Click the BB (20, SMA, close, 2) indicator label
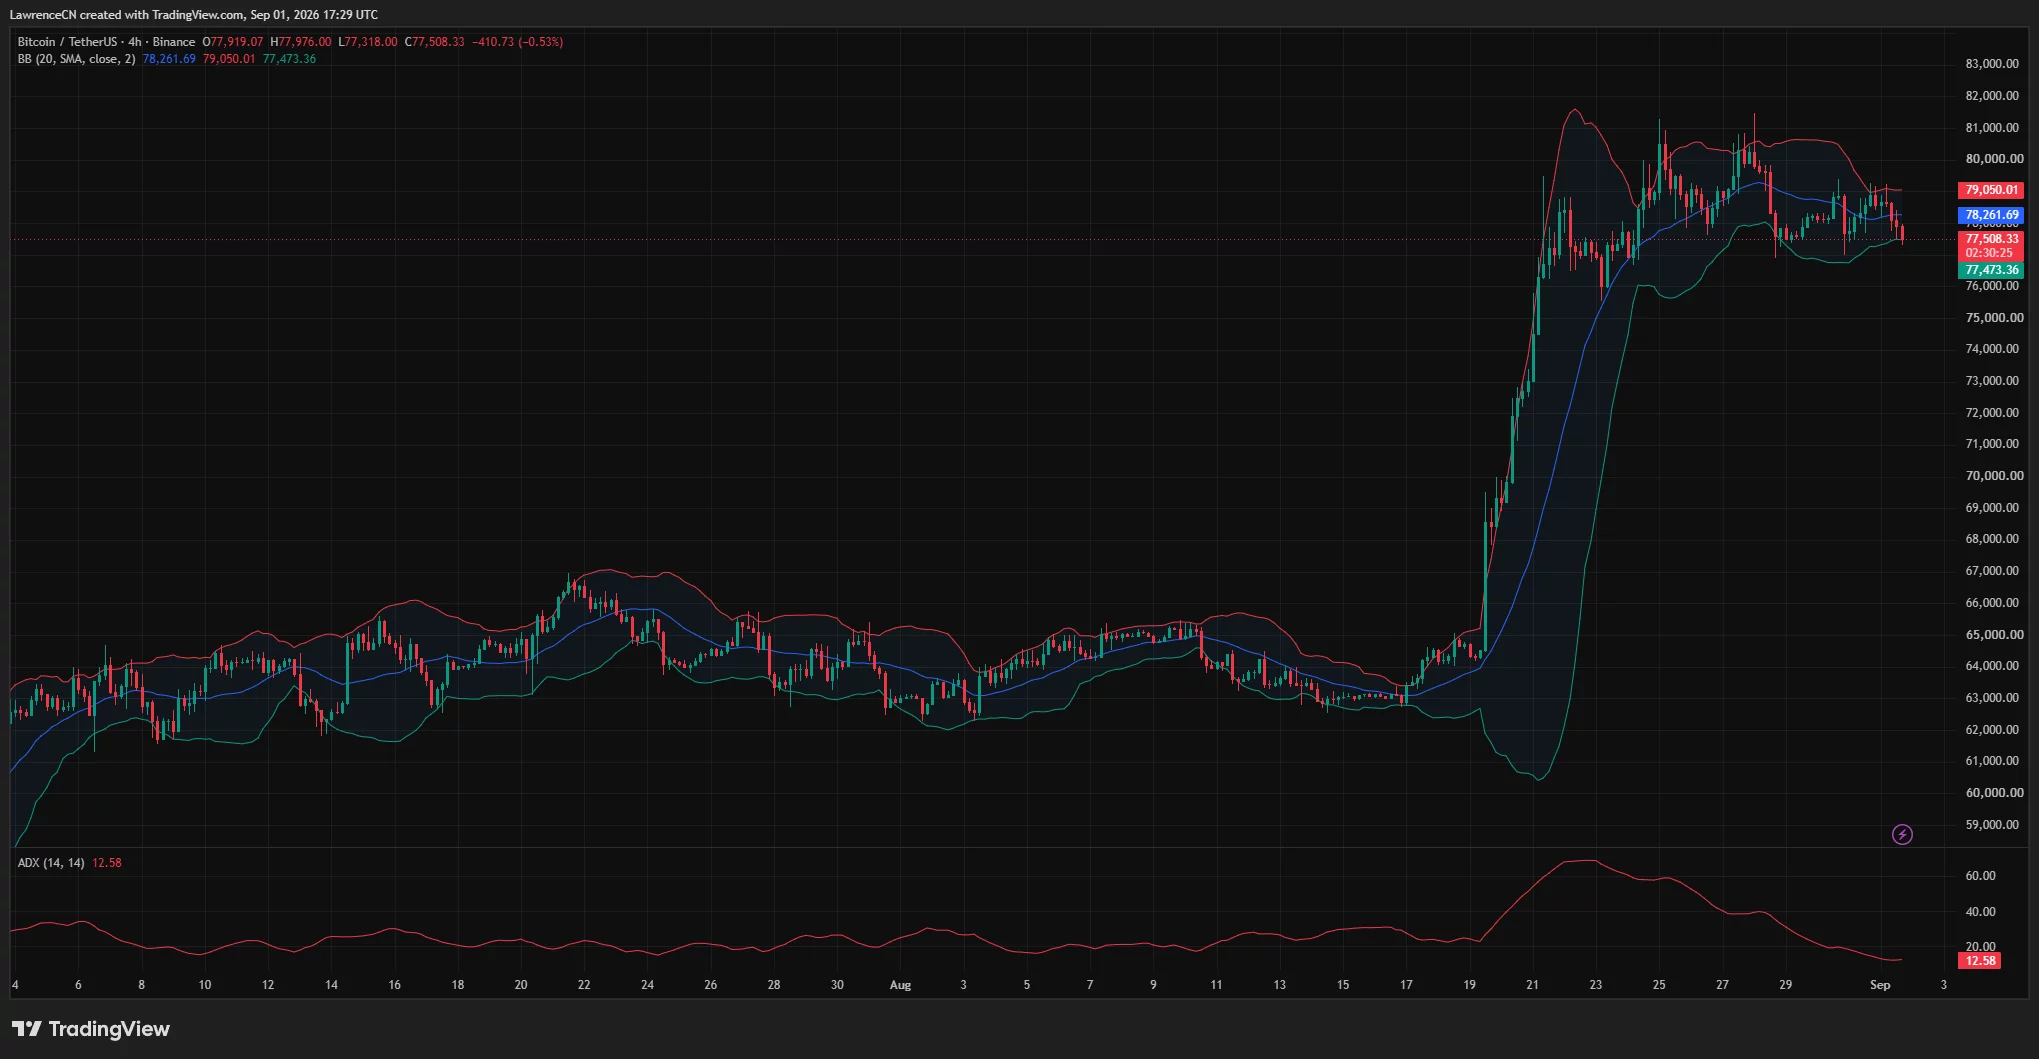This screenshot has height=1059, width=2039. [x=76, y=59]
